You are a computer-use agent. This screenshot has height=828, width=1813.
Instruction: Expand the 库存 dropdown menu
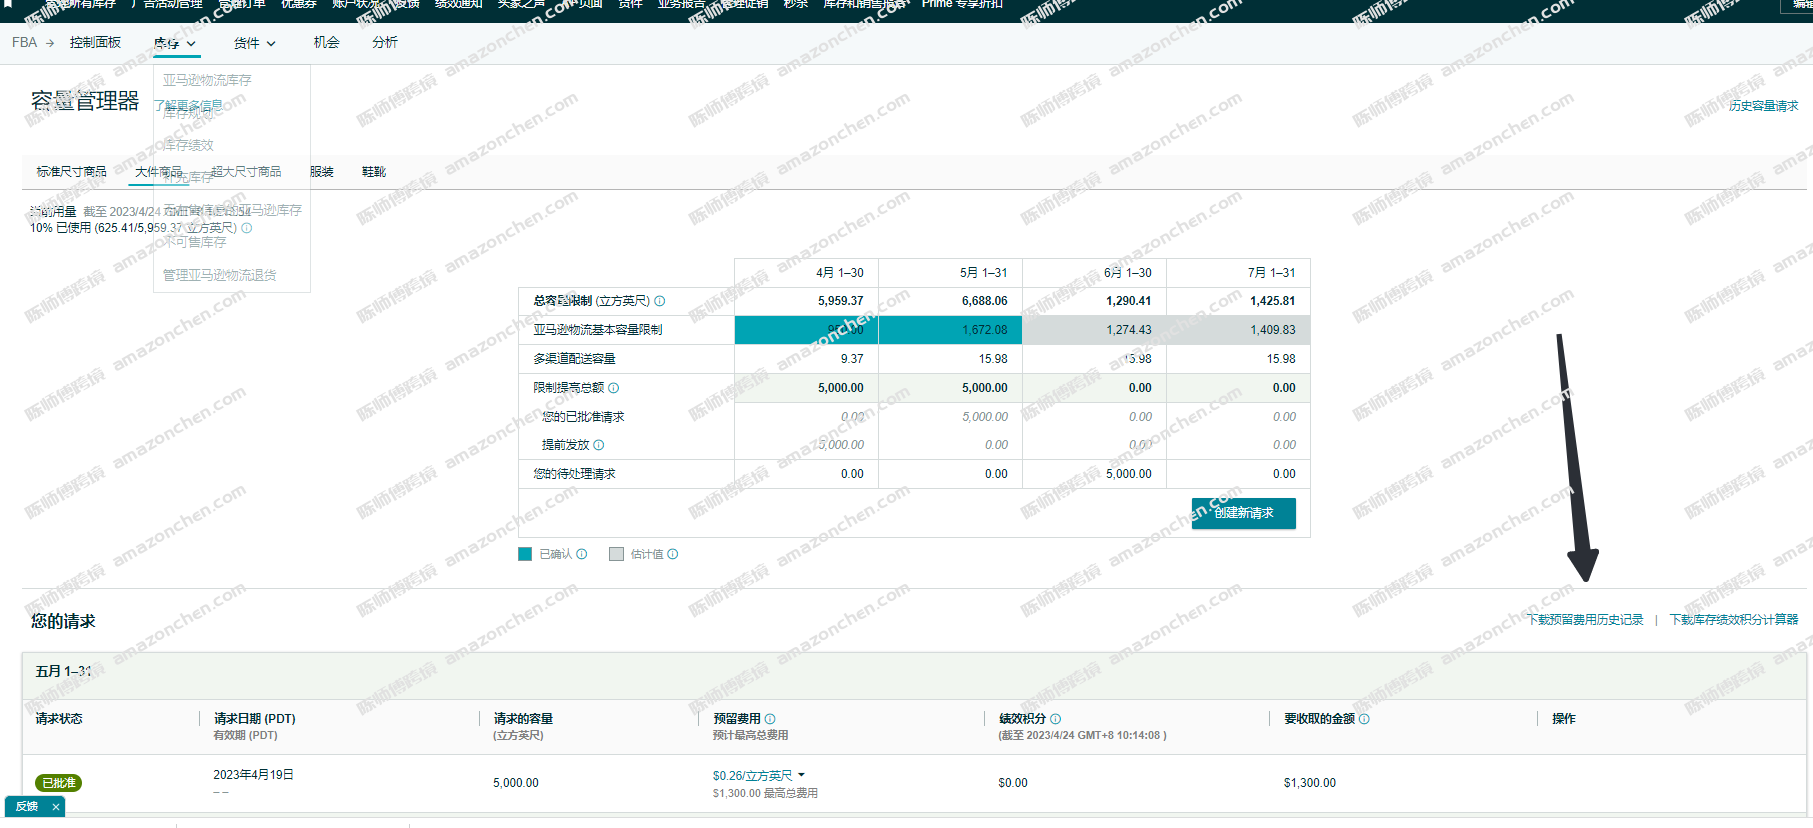[175, 43]
